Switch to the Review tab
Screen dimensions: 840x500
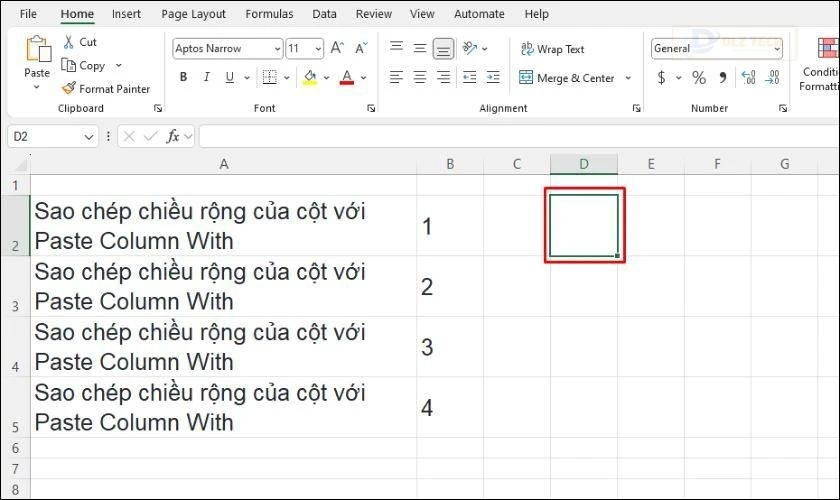click(374, 14)
